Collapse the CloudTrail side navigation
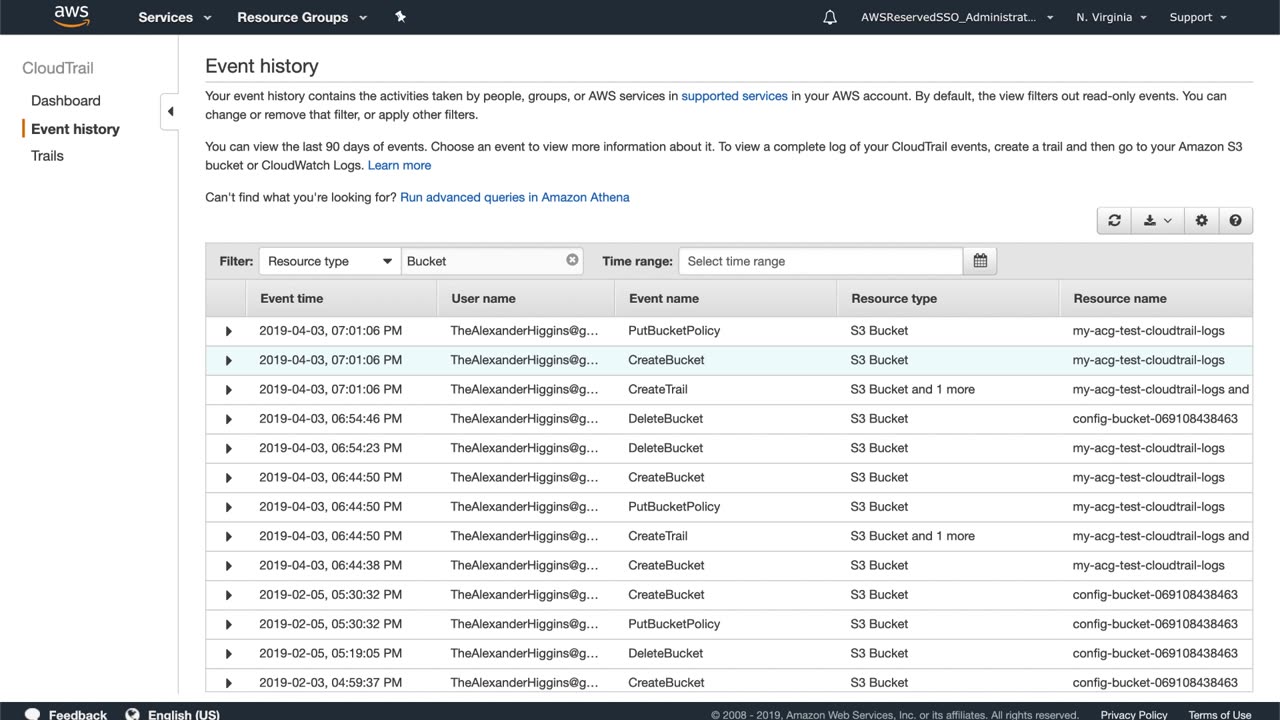 [x=170, y=111]
